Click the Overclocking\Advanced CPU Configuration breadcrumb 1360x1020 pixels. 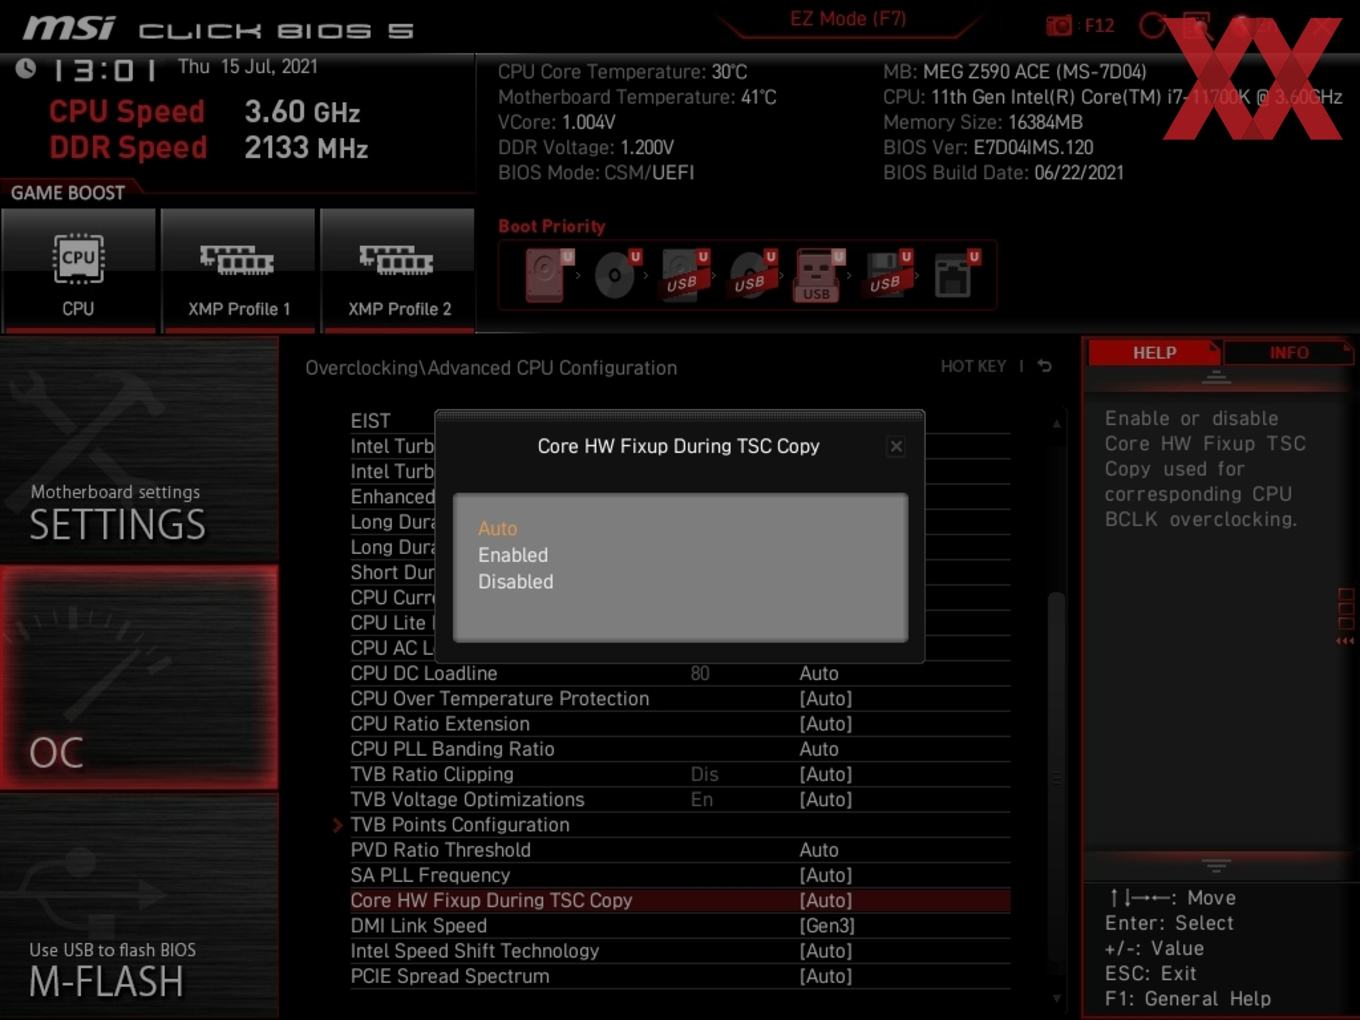(x=491, y=368)
